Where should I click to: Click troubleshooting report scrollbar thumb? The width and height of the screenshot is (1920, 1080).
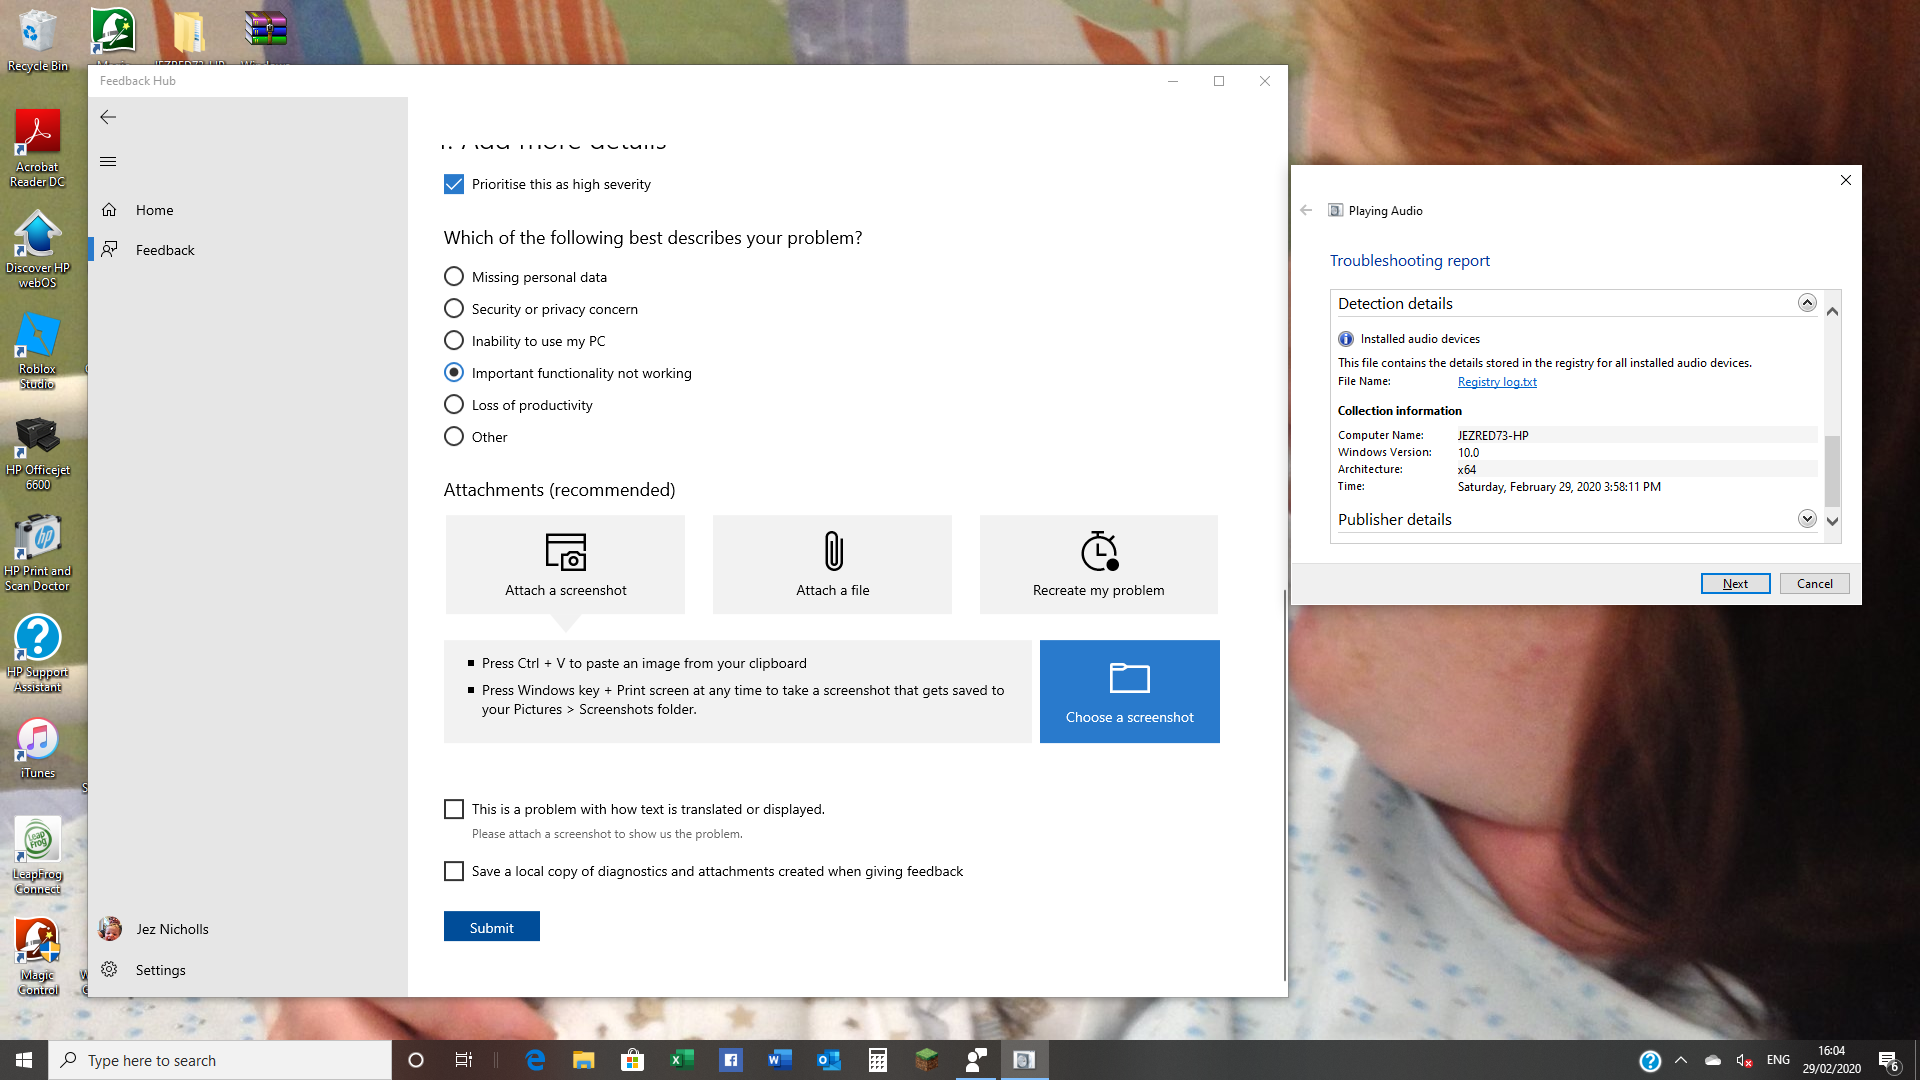point(1832,471)
